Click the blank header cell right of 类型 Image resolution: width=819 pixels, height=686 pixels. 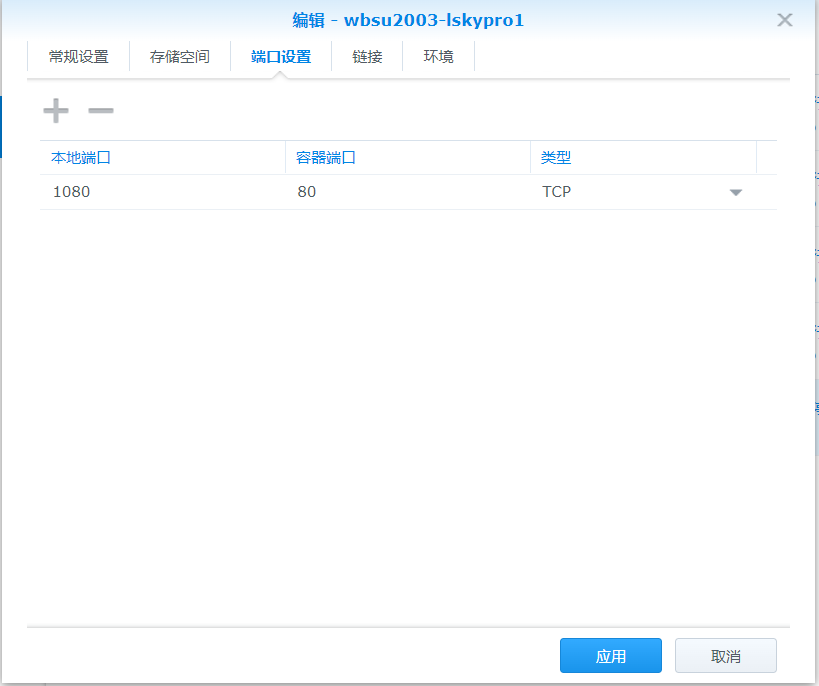tap(766, 158)
